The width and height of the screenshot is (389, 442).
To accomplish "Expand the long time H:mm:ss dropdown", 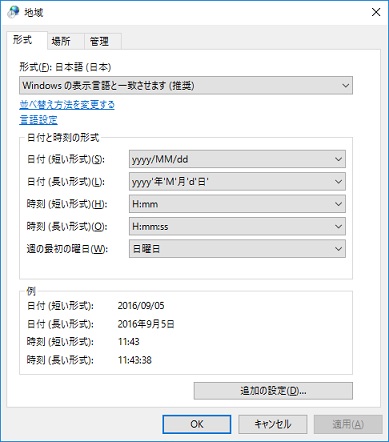I will click(237, 226).
